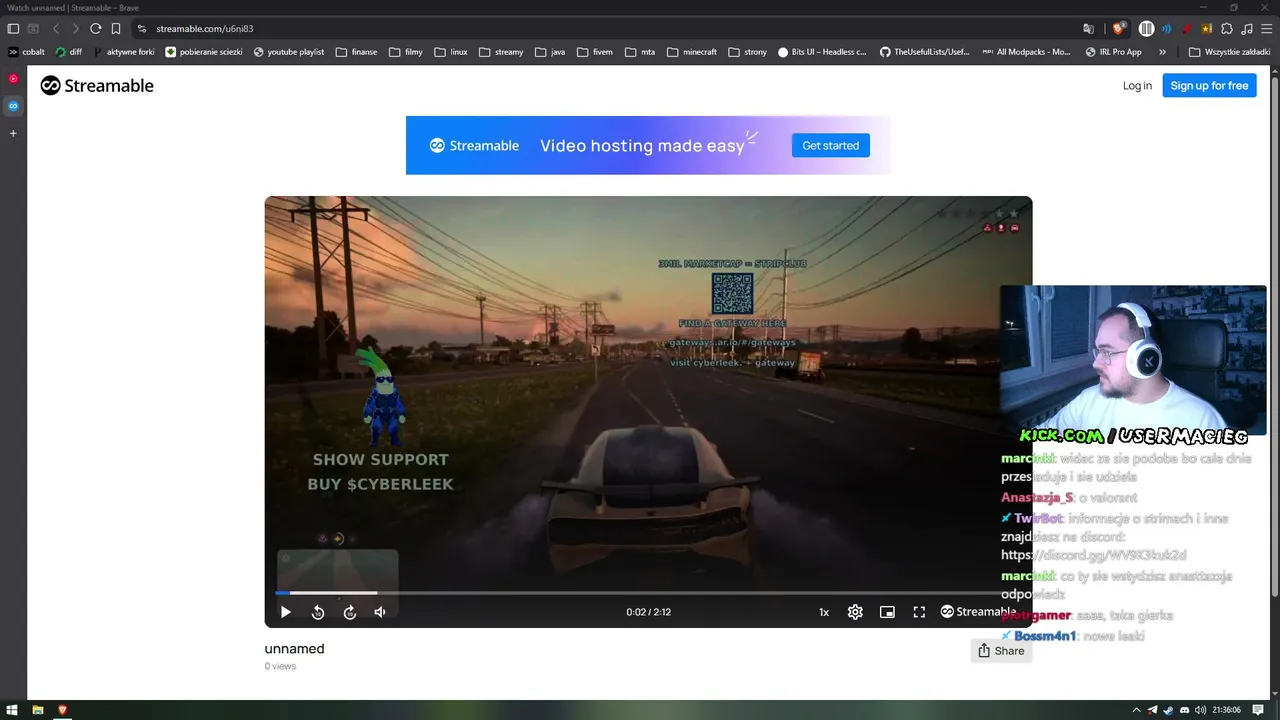
Task: Open the All Modpacks bookmark
Action: click(1027, 52)
